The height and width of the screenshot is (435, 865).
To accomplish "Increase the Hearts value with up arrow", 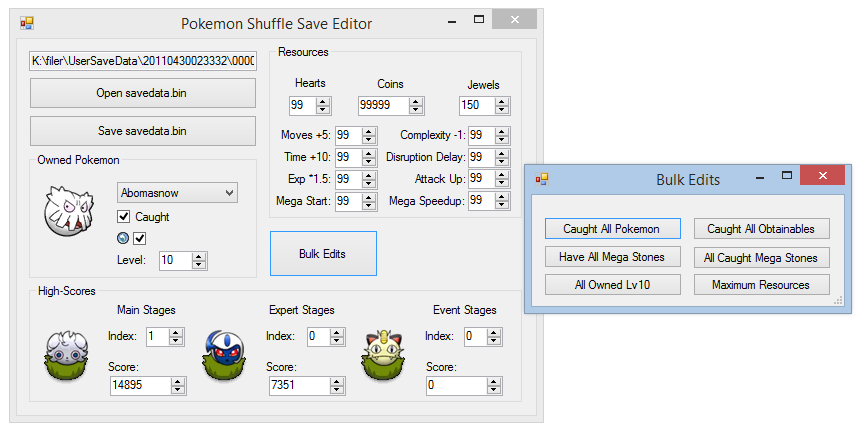I will tap(323, 101).
